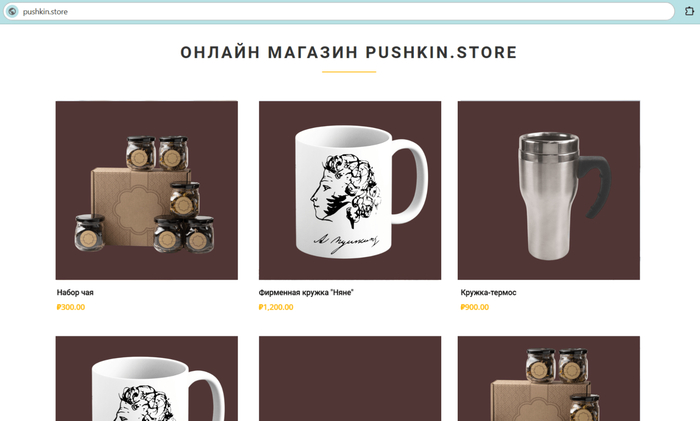The image size is (700, 421).
Task: Click the ₽1,200.00 price label
Action: tap(276, 307)
